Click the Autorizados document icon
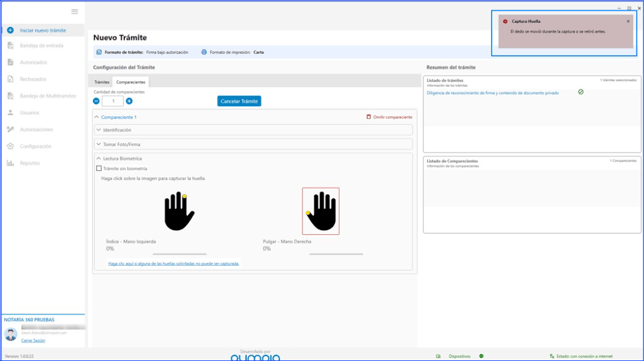Viewport: 644px width, 361px height. coord(10,62)
